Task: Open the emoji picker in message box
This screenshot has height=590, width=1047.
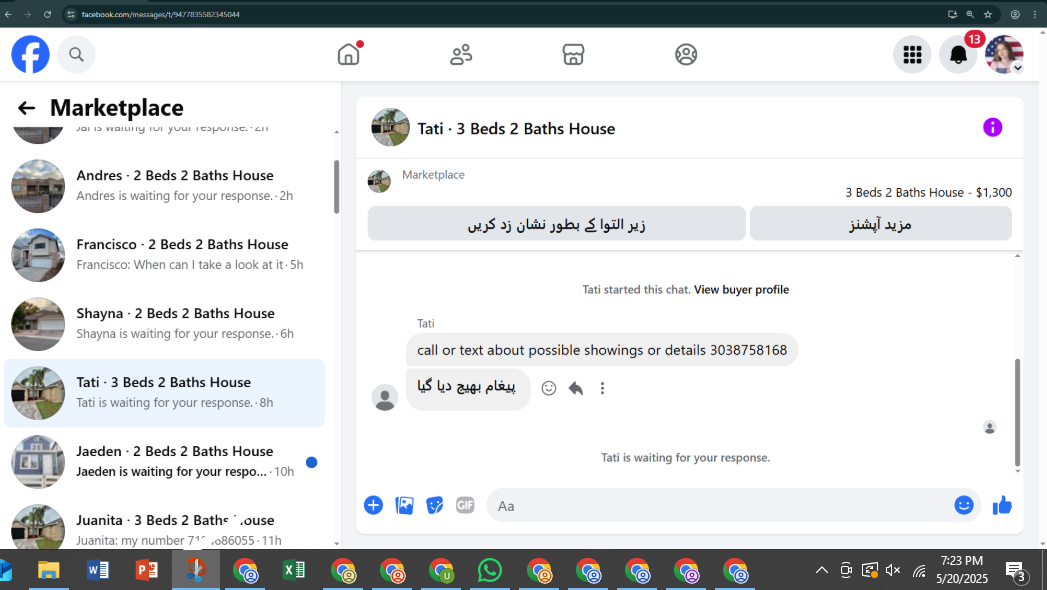Action: 964,505
